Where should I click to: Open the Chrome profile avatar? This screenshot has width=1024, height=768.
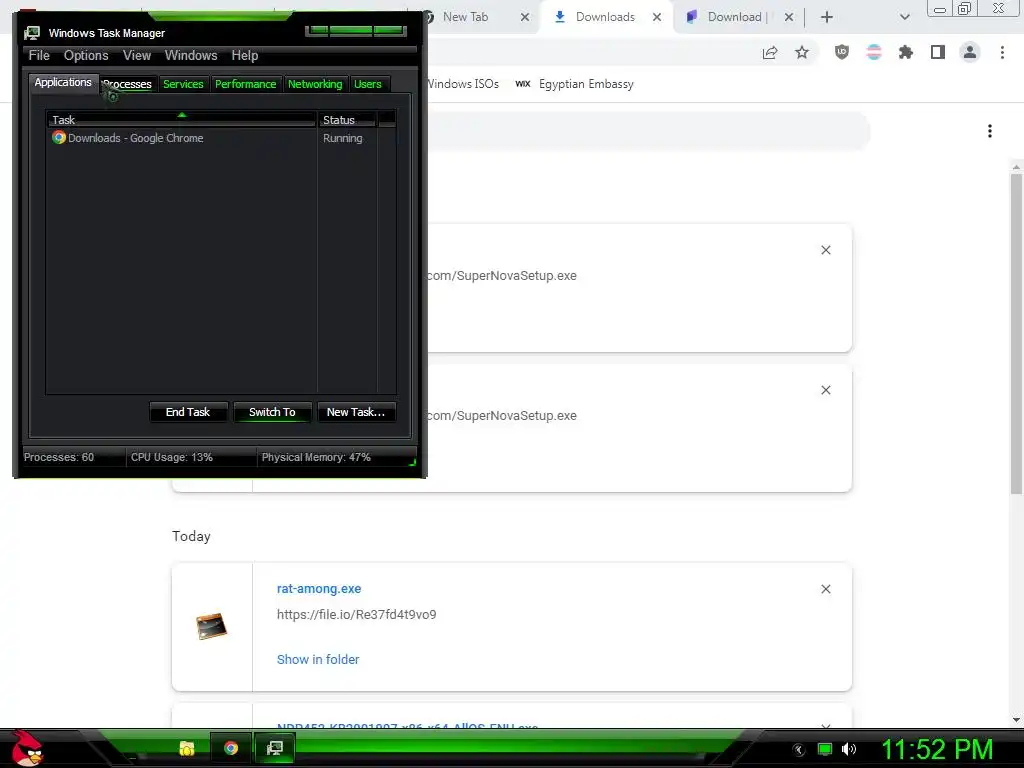click(x=970, y=52)
